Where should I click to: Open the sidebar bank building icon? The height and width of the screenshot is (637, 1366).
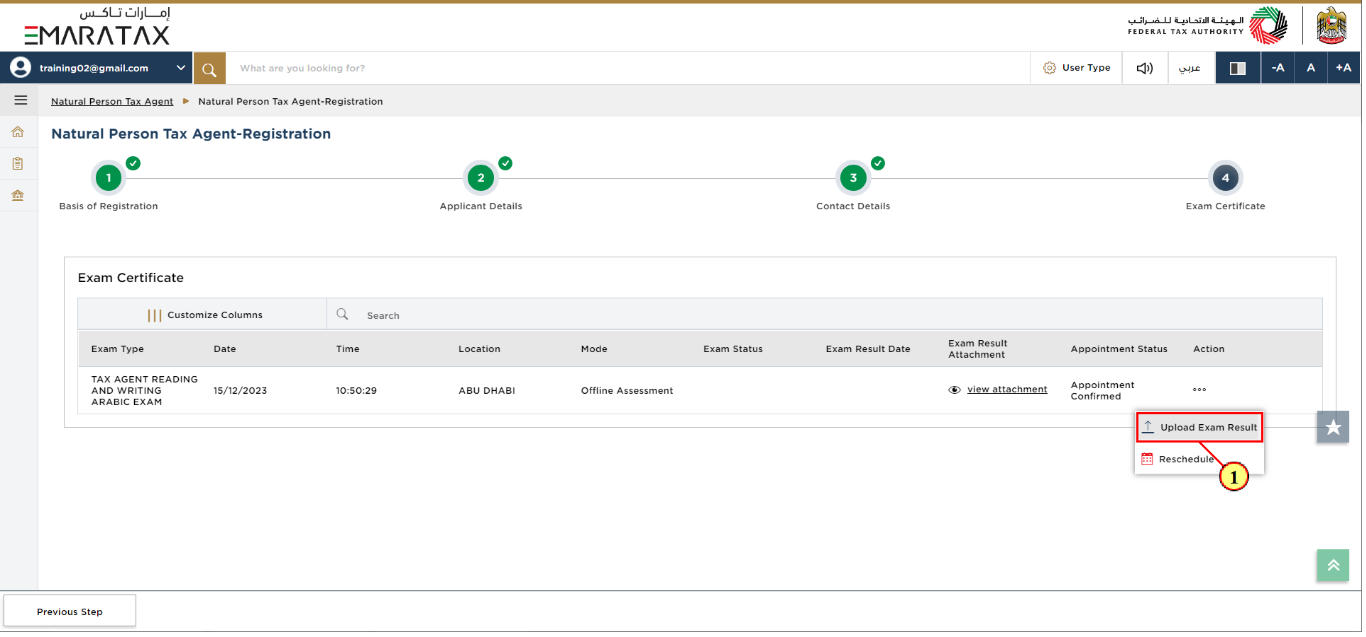pyautogui.click(x=18, y=195)
